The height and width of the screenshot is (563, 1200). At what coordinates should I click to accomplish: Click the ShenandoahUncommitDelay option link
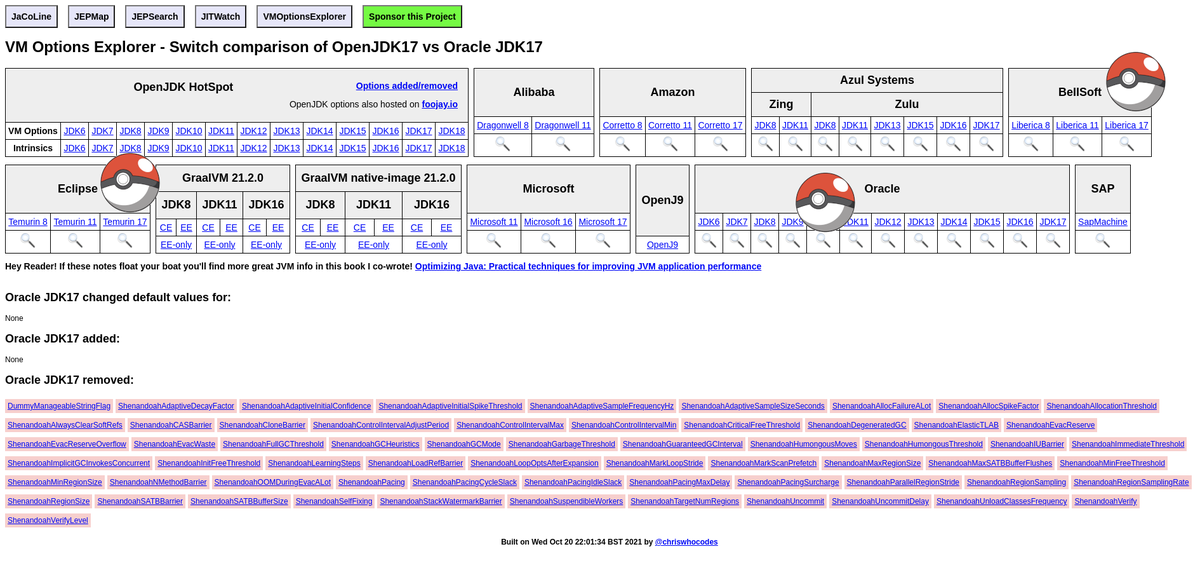880,501
